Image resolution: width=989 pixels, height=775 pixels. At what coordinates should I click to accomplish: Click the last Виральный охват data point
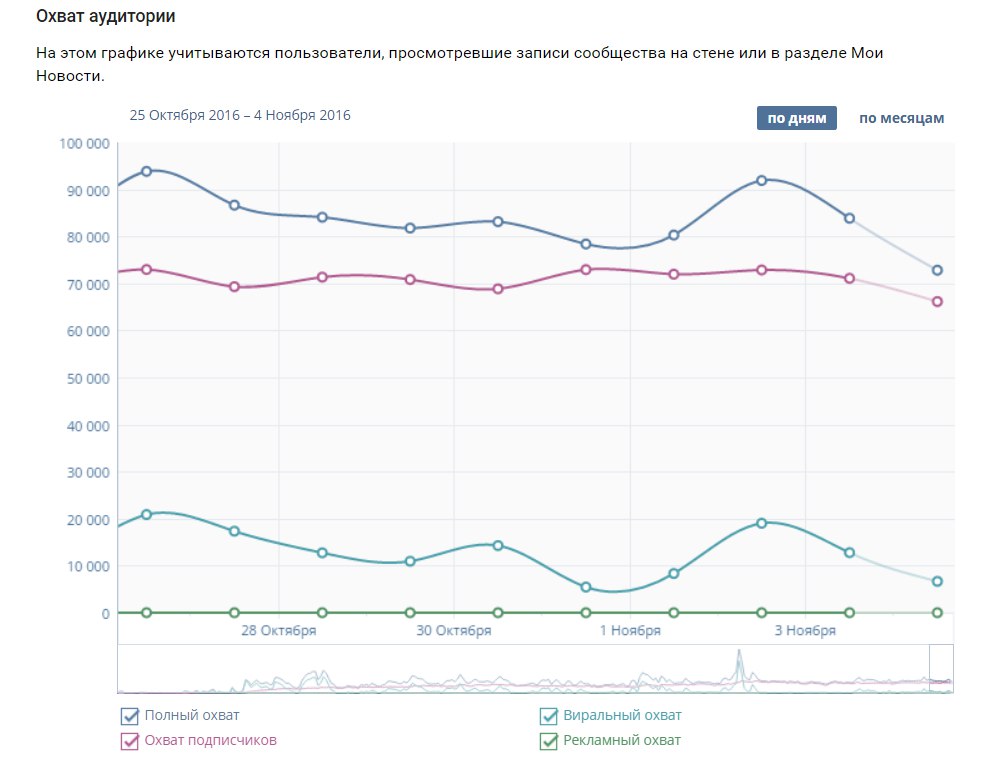937,581
